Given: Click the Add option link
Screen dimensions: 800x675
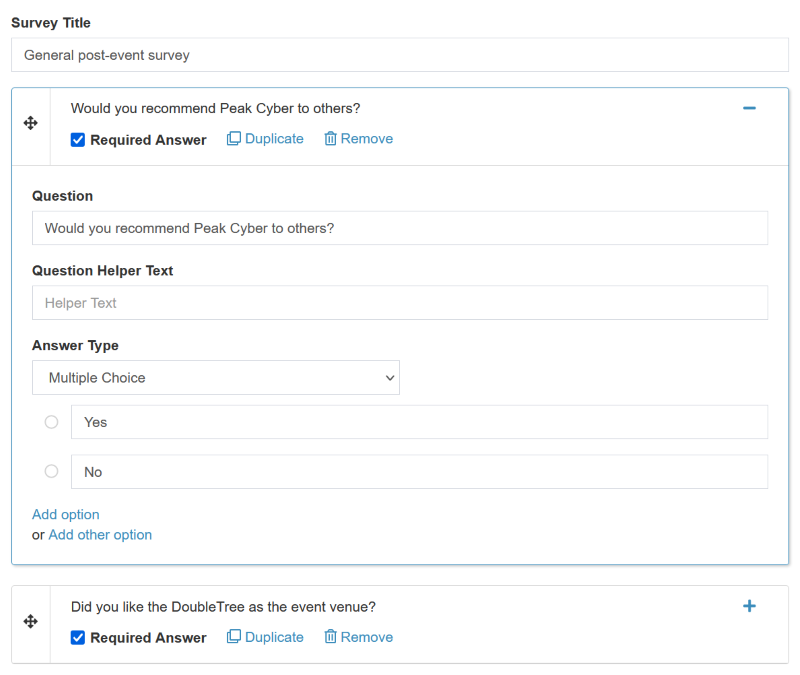Looking at the screenshot, I should click(66, 515).
